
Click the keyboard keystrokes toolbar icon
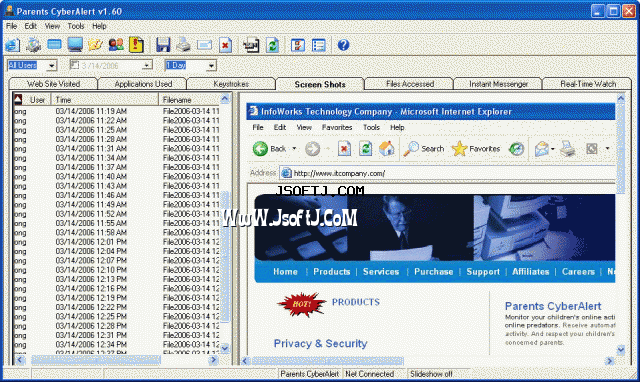pos(54,44)
